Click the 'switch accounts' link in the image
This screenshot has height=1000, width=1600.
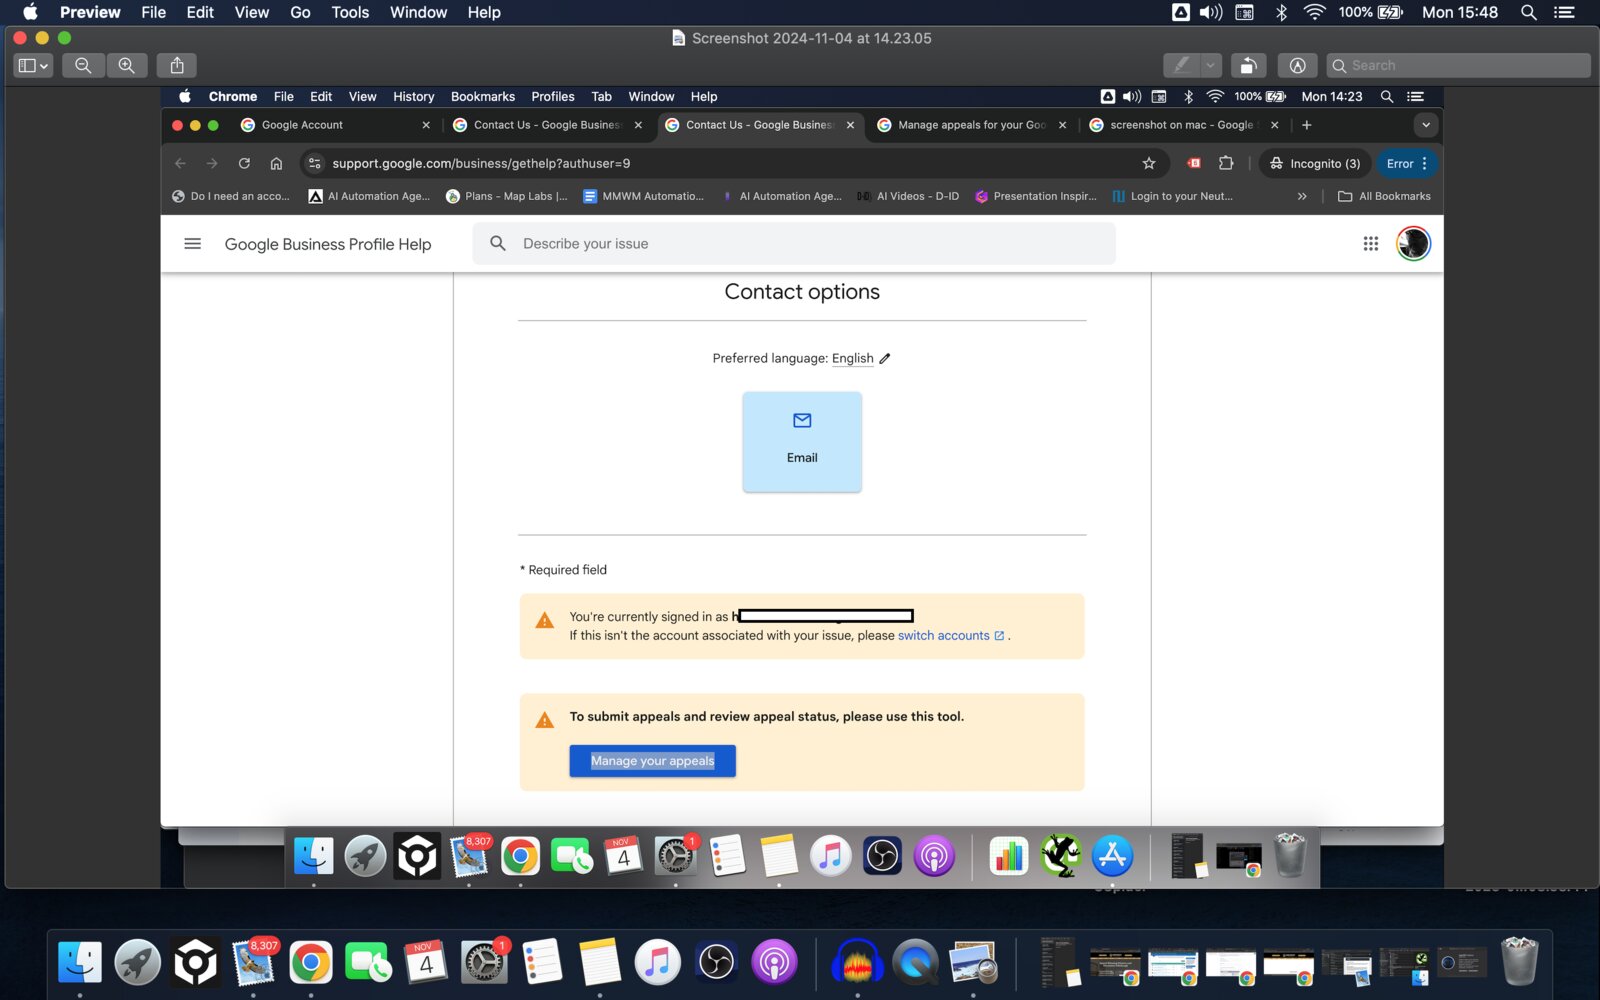click(x=943, y=635)
